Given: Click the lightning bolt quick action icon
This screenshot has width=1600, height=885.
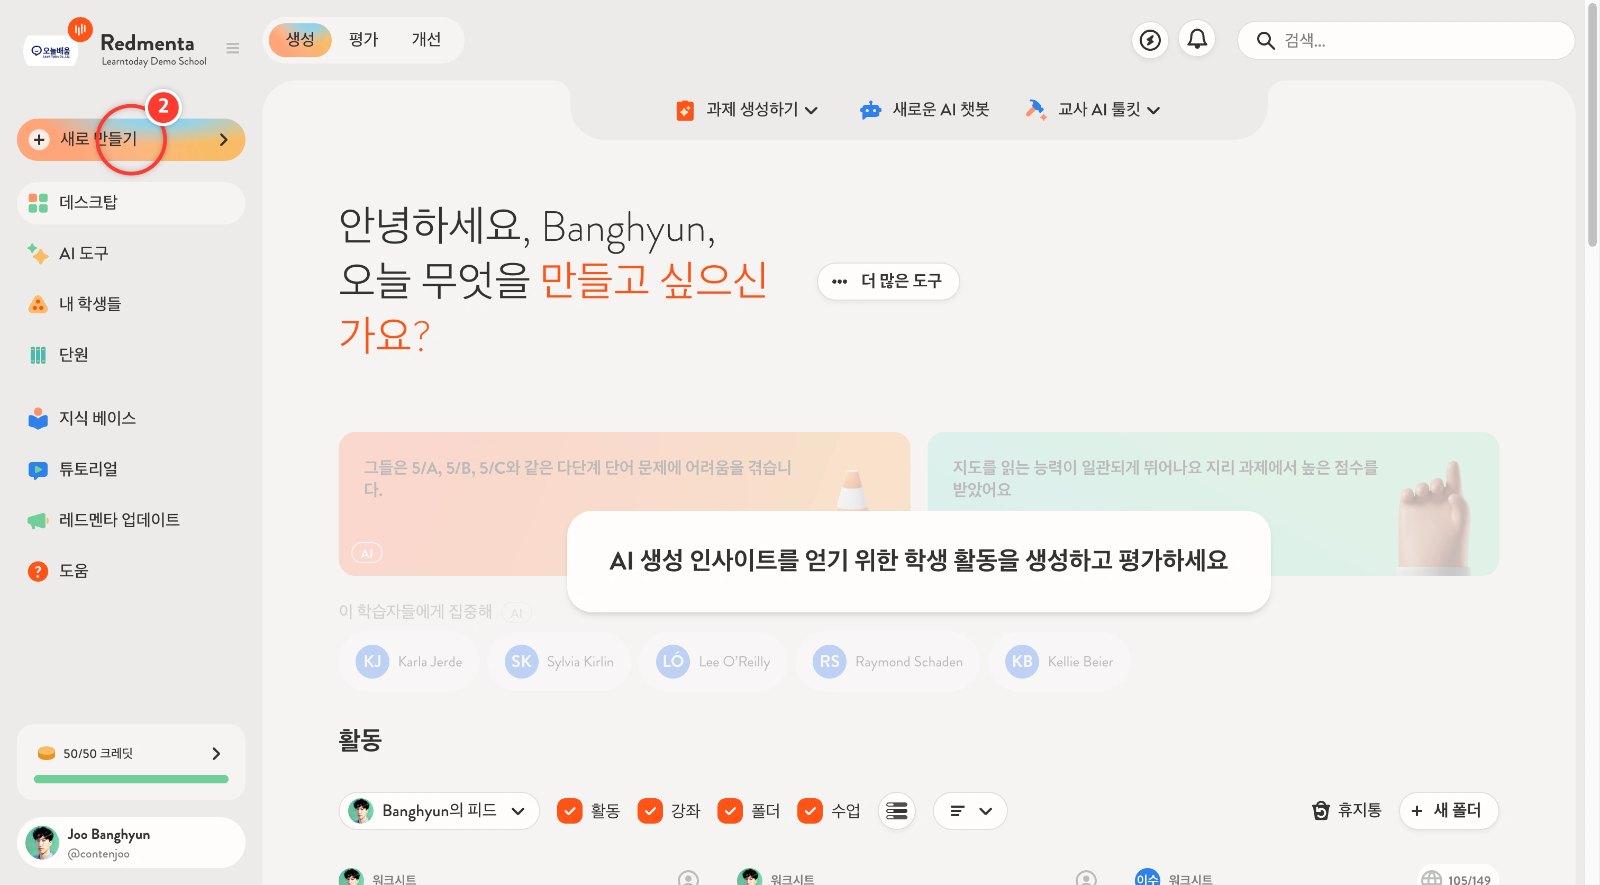Looking at the screenshot, I should pos(1151,40).
